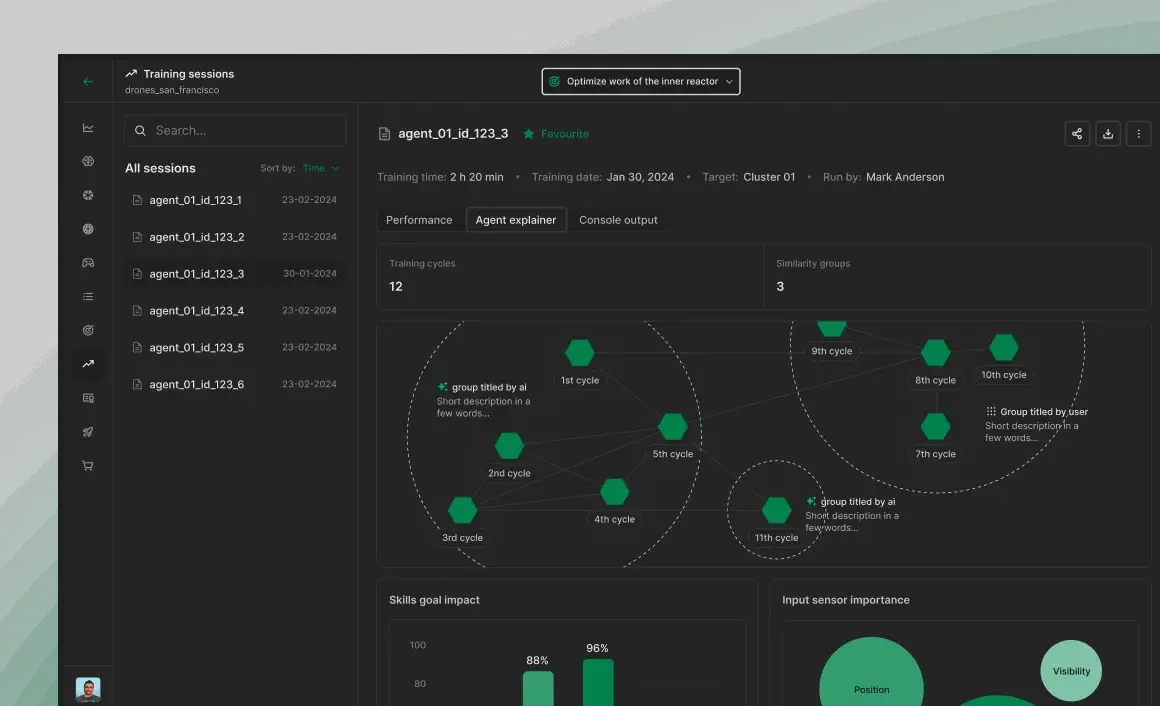Select session agent_01_id_123_3 in list
1160x706 pixels.
coord(234,274)
